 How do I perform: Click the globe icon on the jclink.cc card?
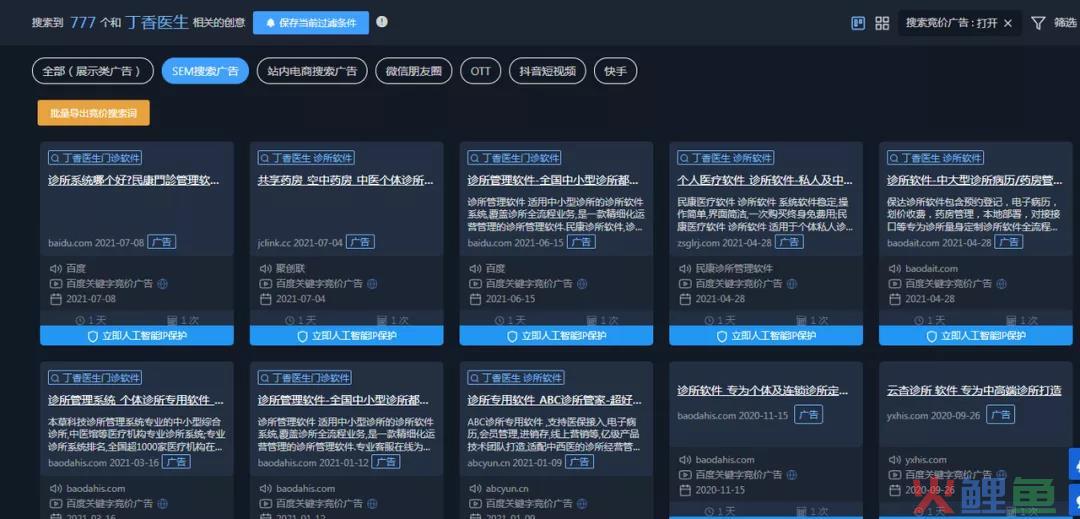pos(372,284)
